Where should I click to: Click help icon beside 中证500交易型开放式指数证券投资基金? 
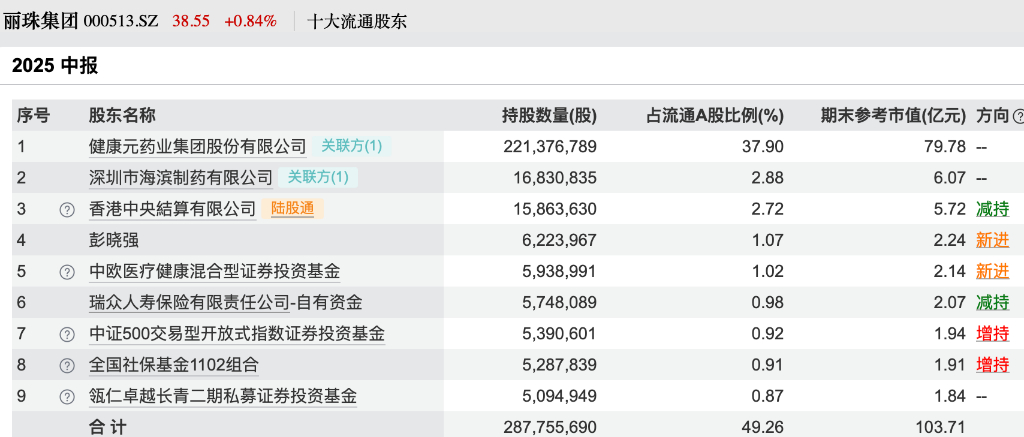coord(67,335)
